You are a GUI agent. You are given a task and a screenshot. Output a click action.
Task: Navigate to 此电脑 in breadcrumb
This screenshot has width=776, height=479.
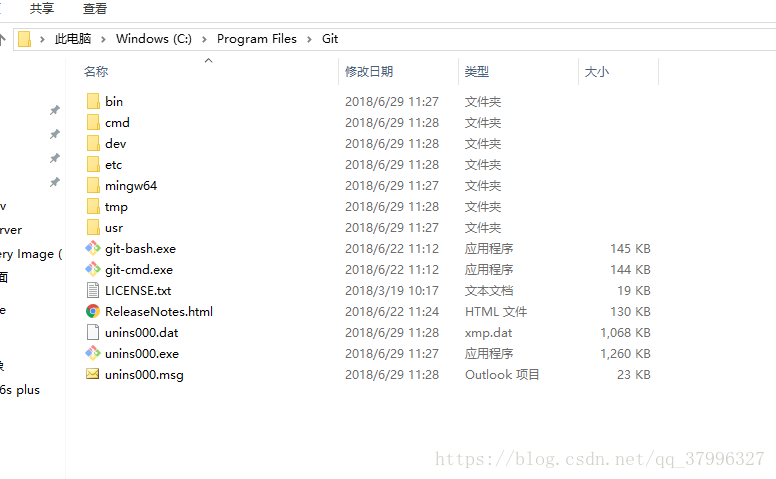(73, 39)
